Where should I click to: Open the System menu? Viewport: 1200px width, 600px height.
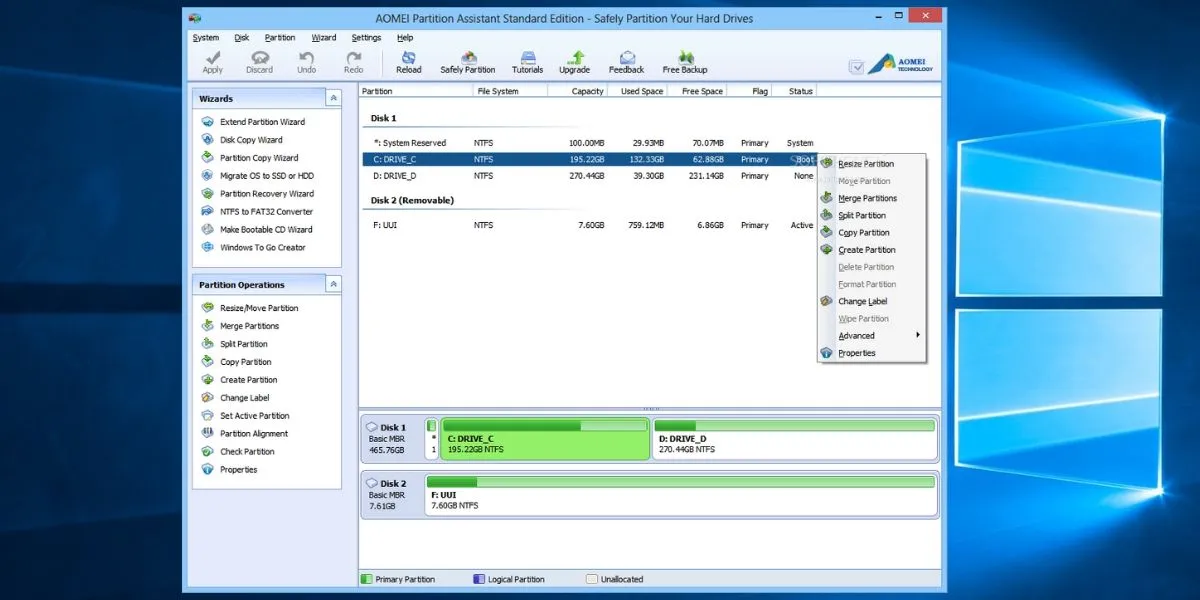206,38
